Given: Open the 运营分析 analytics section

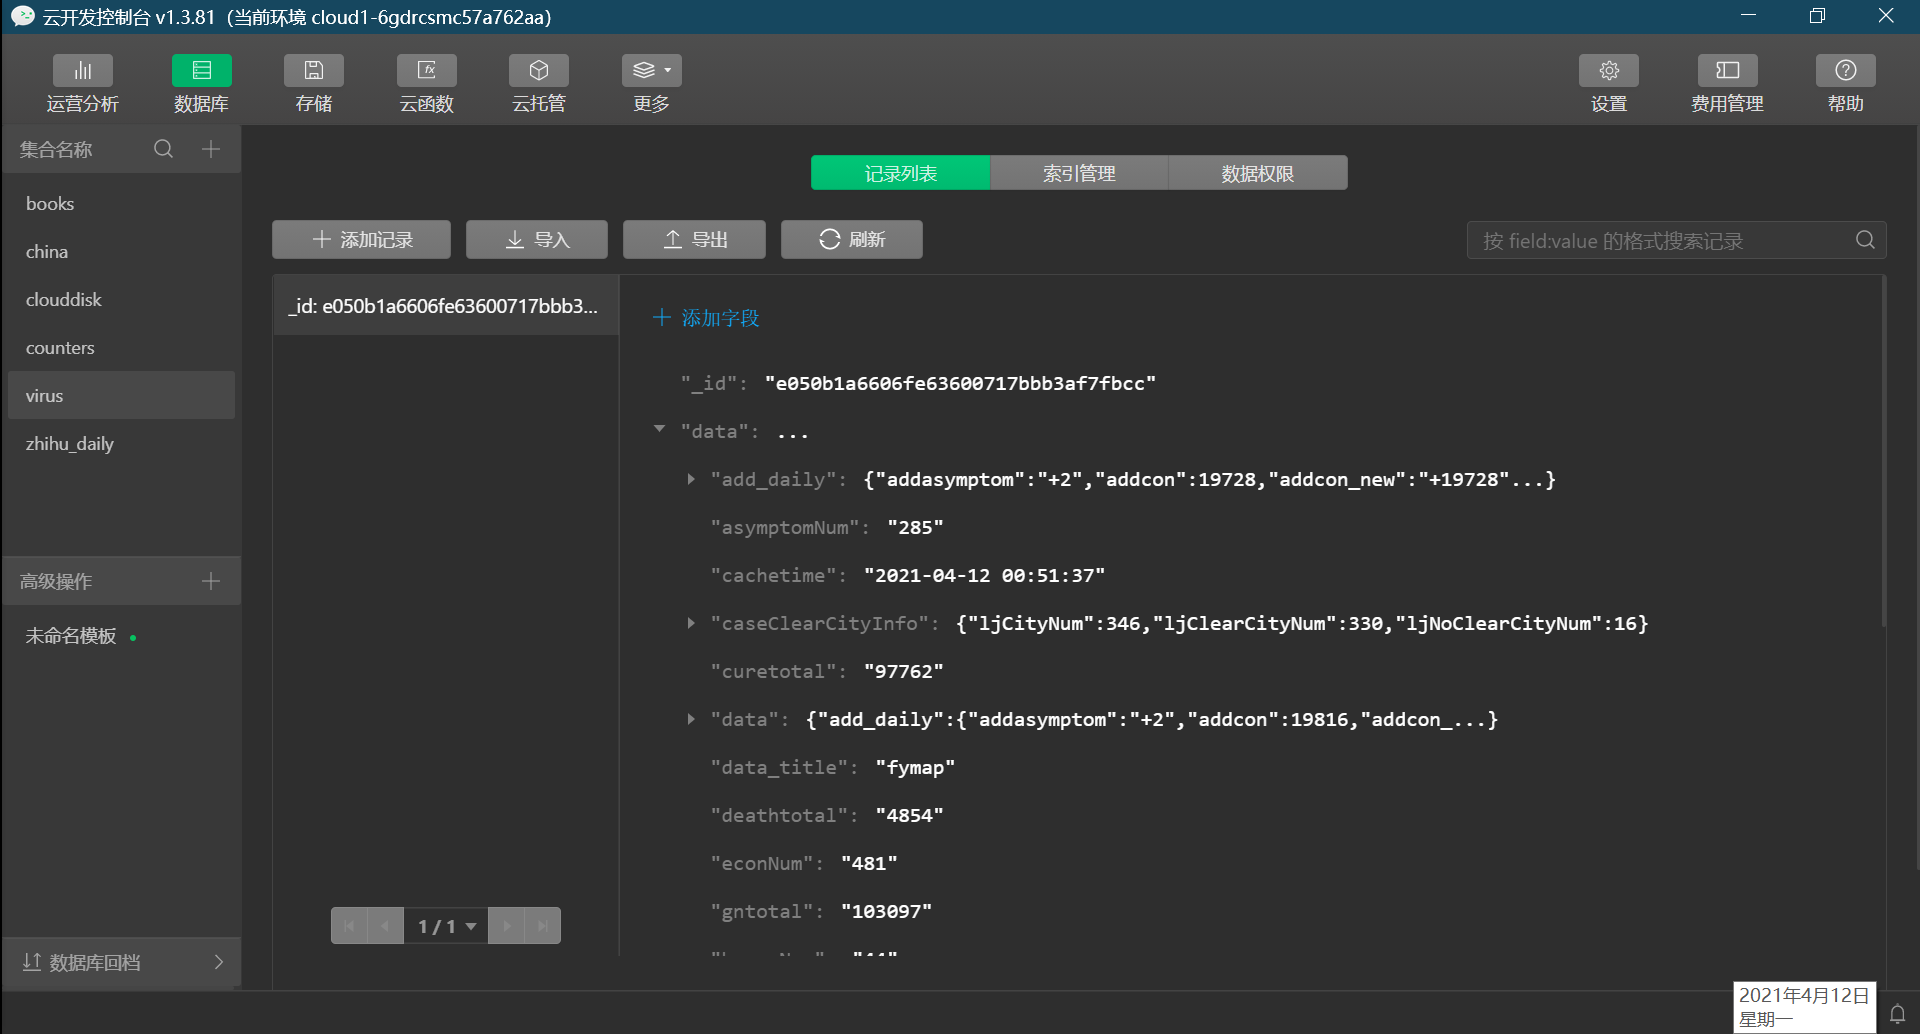Looking at the screenshot, I should tap(82, 84).
